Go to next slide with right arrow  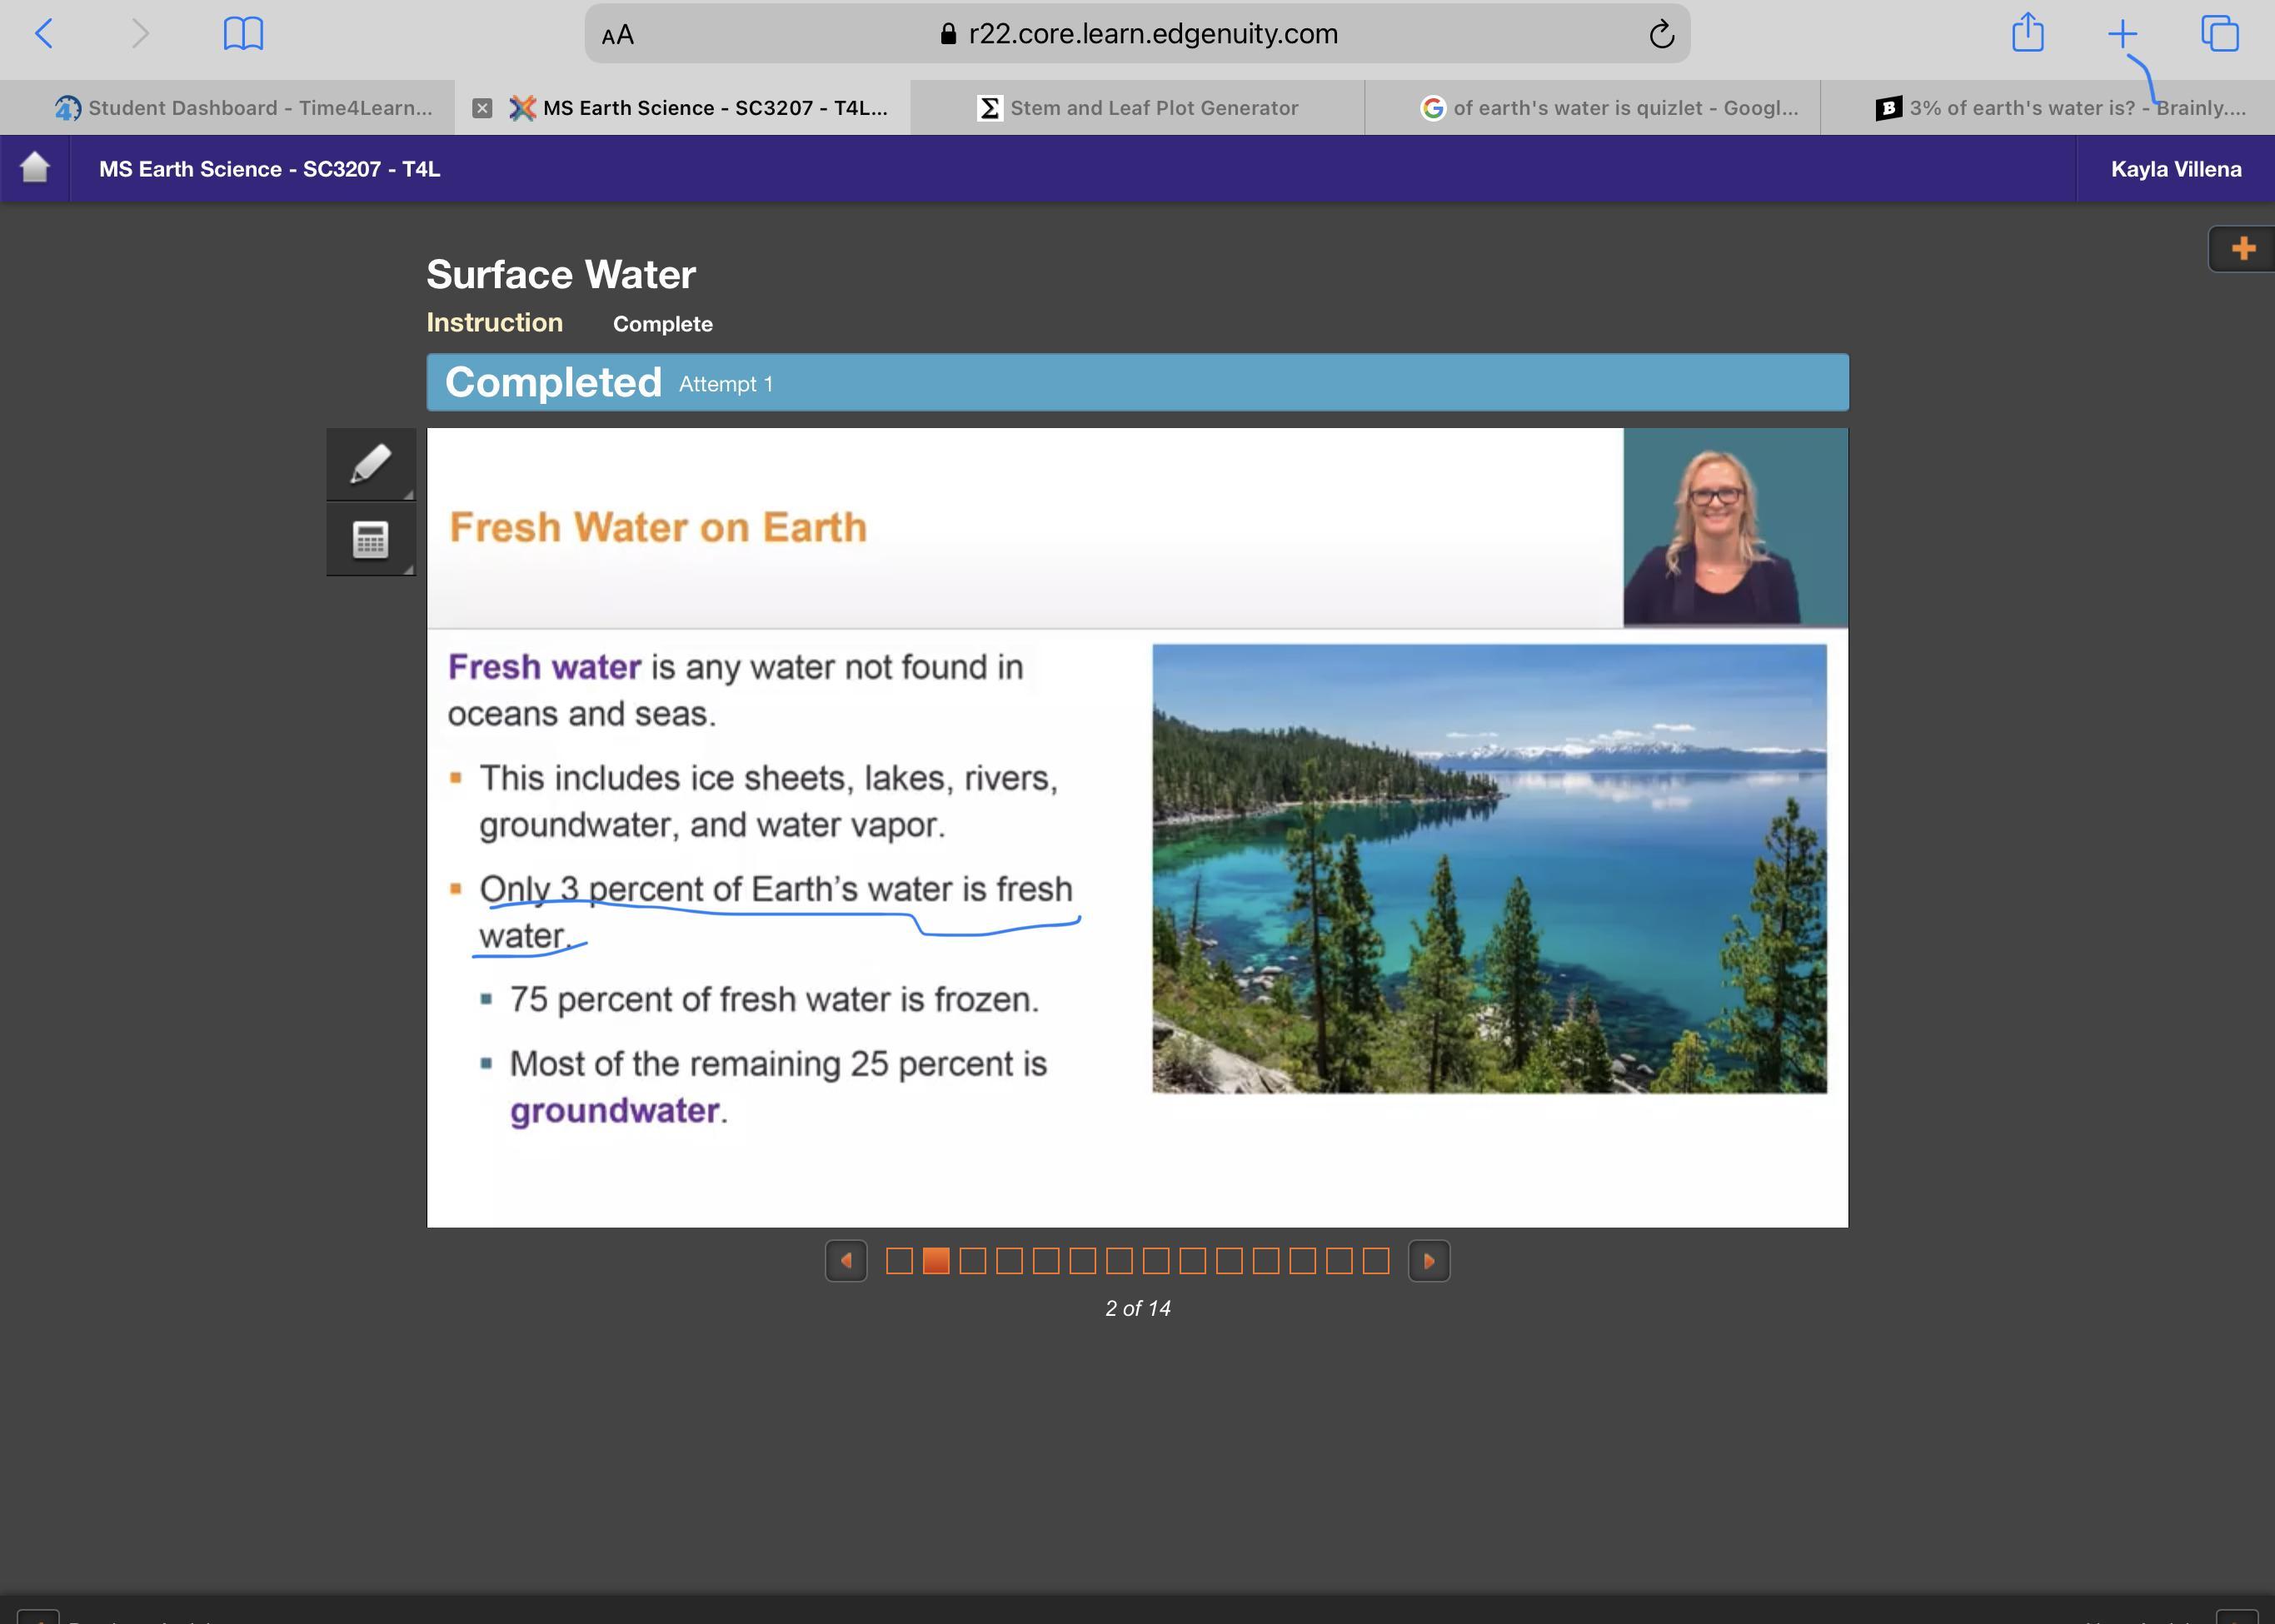pos(1429,1261)
